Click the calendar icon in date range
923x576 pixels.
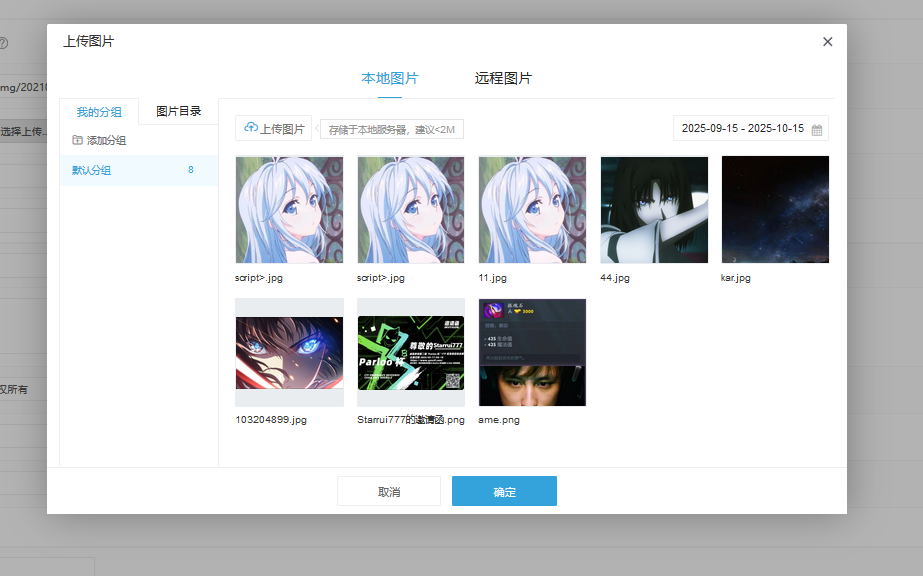pos(816,130)
